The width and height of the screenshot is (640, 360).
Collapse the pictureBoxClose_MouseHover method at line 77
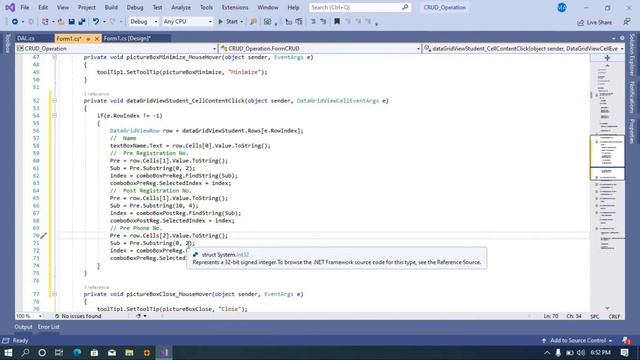click(54, 294)
